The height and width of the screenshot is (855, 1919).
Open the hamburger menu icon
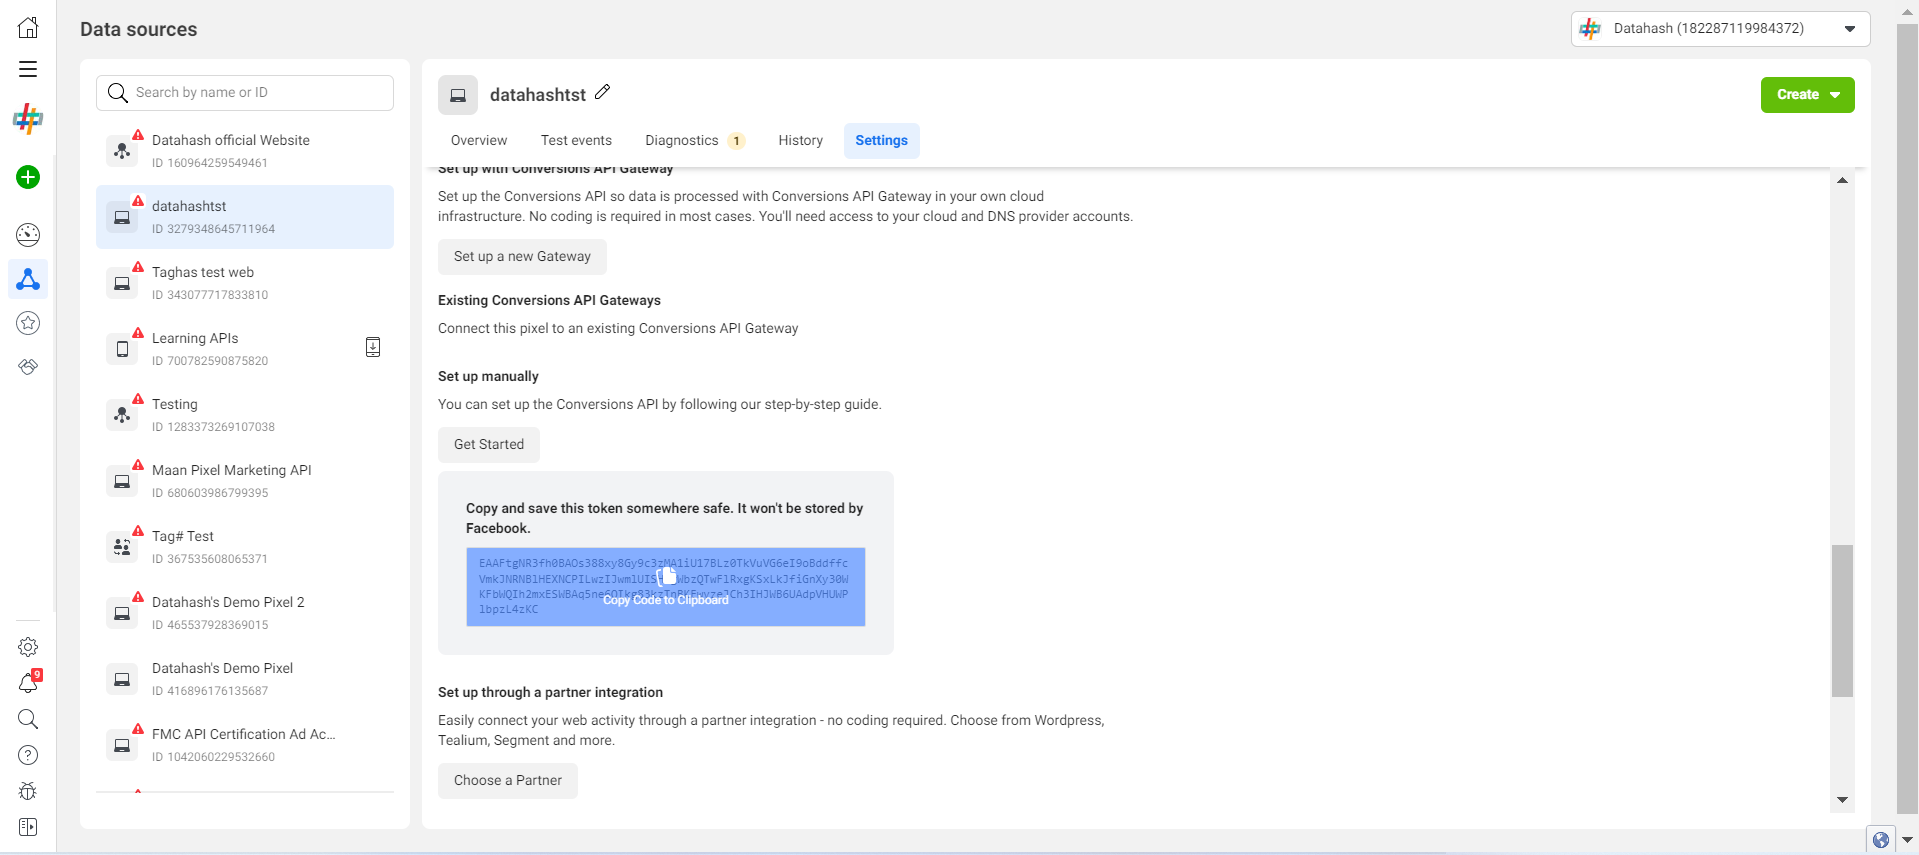[x=28, y=69]
